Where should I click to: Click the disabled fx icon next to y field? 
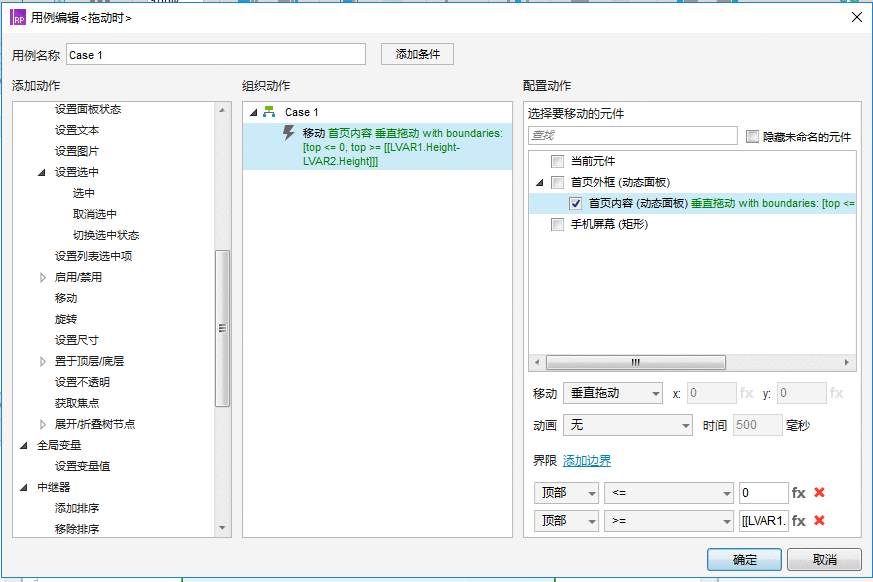pos(836,393)
